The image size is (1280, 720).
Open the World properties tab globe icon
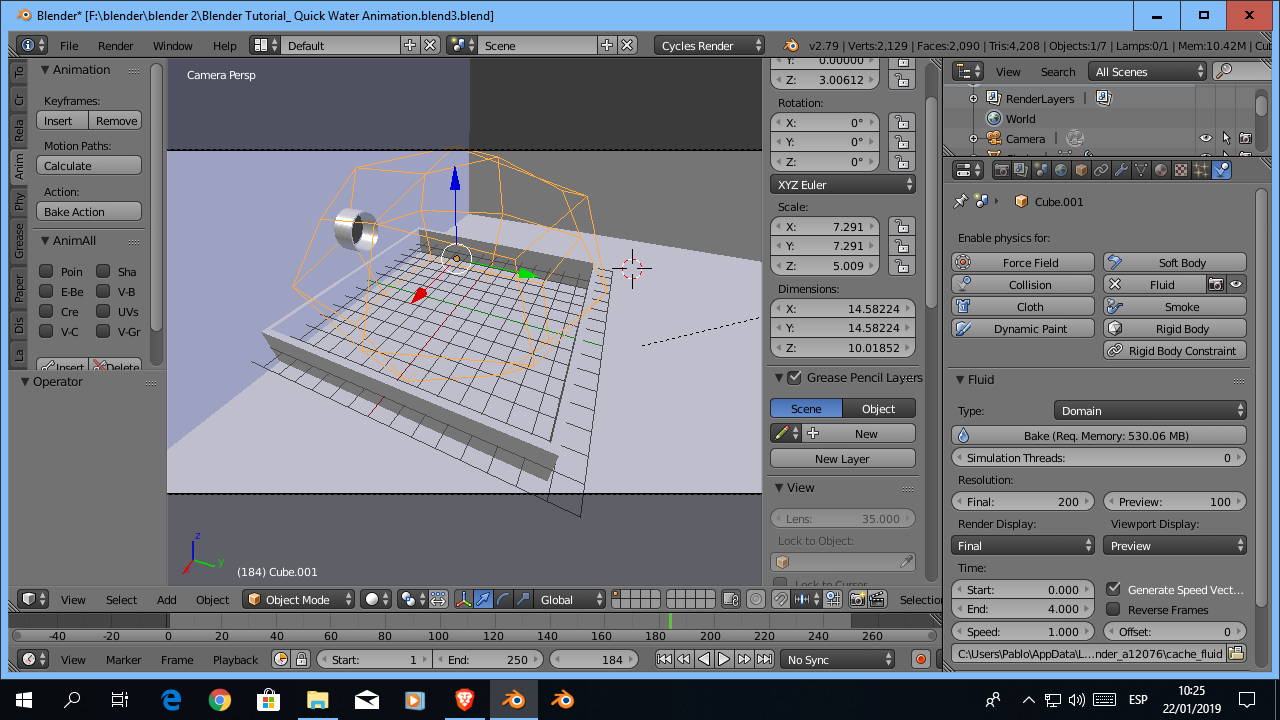[x=1061, y=170]
